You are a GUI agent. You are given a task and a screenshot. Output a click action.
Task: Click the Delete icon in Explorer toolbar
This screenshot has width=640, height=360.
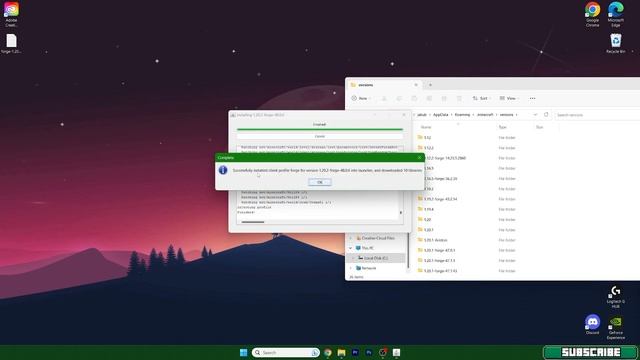point(459,98)
